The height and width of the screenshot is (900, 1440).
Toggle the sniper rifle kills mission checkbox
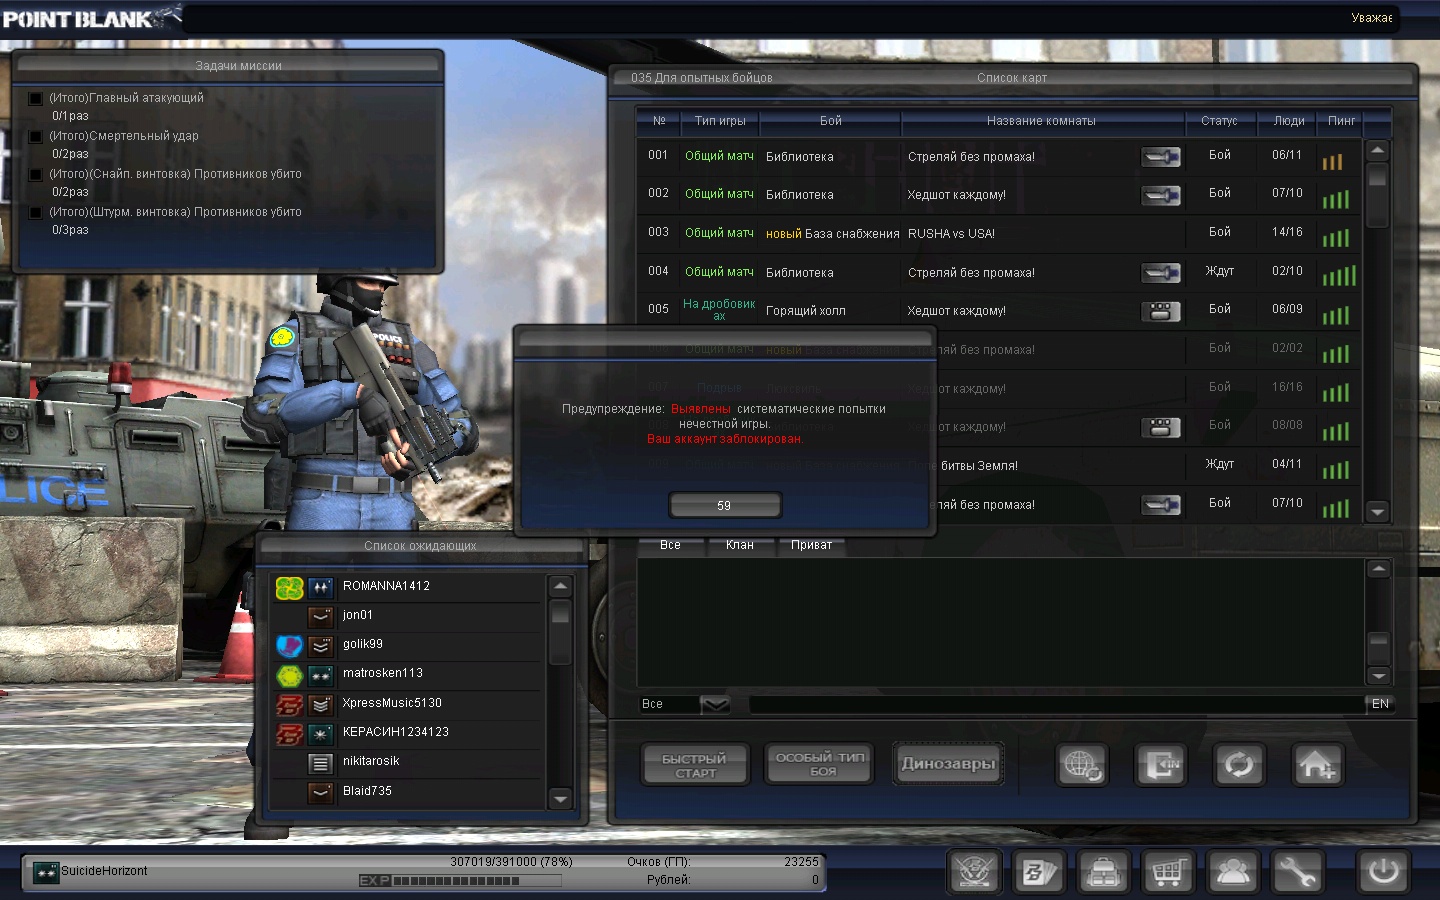[36, 174]
